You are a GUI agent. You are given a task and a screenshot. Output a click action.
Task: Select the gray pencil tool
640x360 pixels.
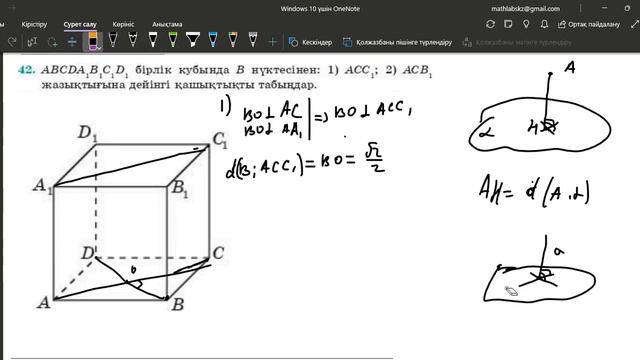253,40
